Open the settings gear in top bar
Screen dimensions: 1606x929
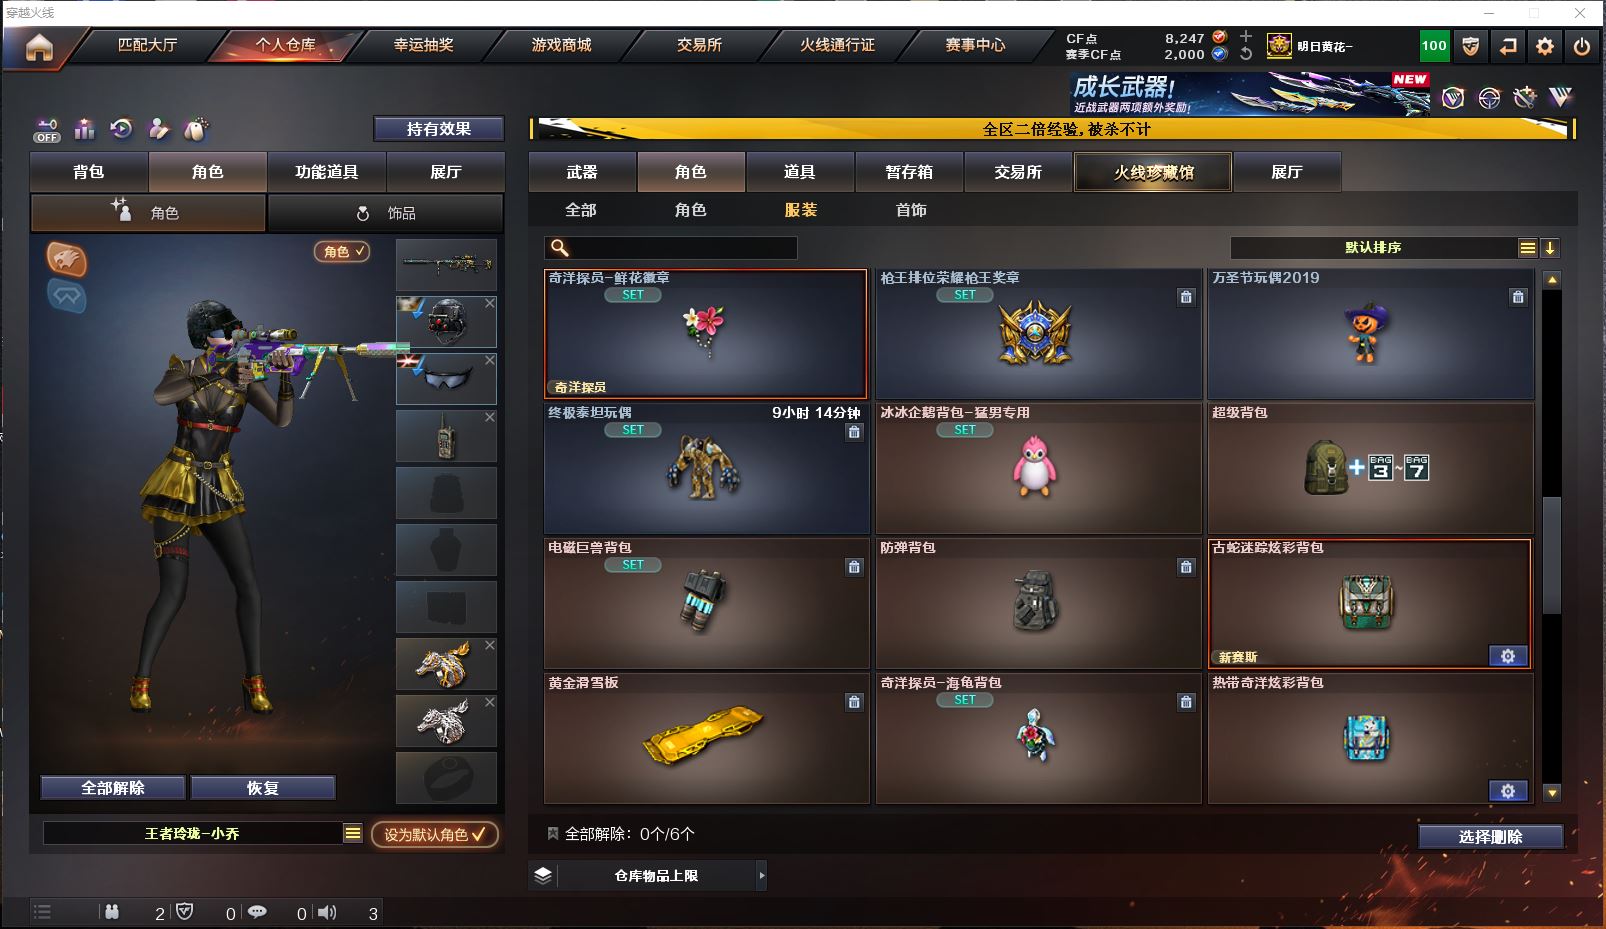[x=1545, y=46]
